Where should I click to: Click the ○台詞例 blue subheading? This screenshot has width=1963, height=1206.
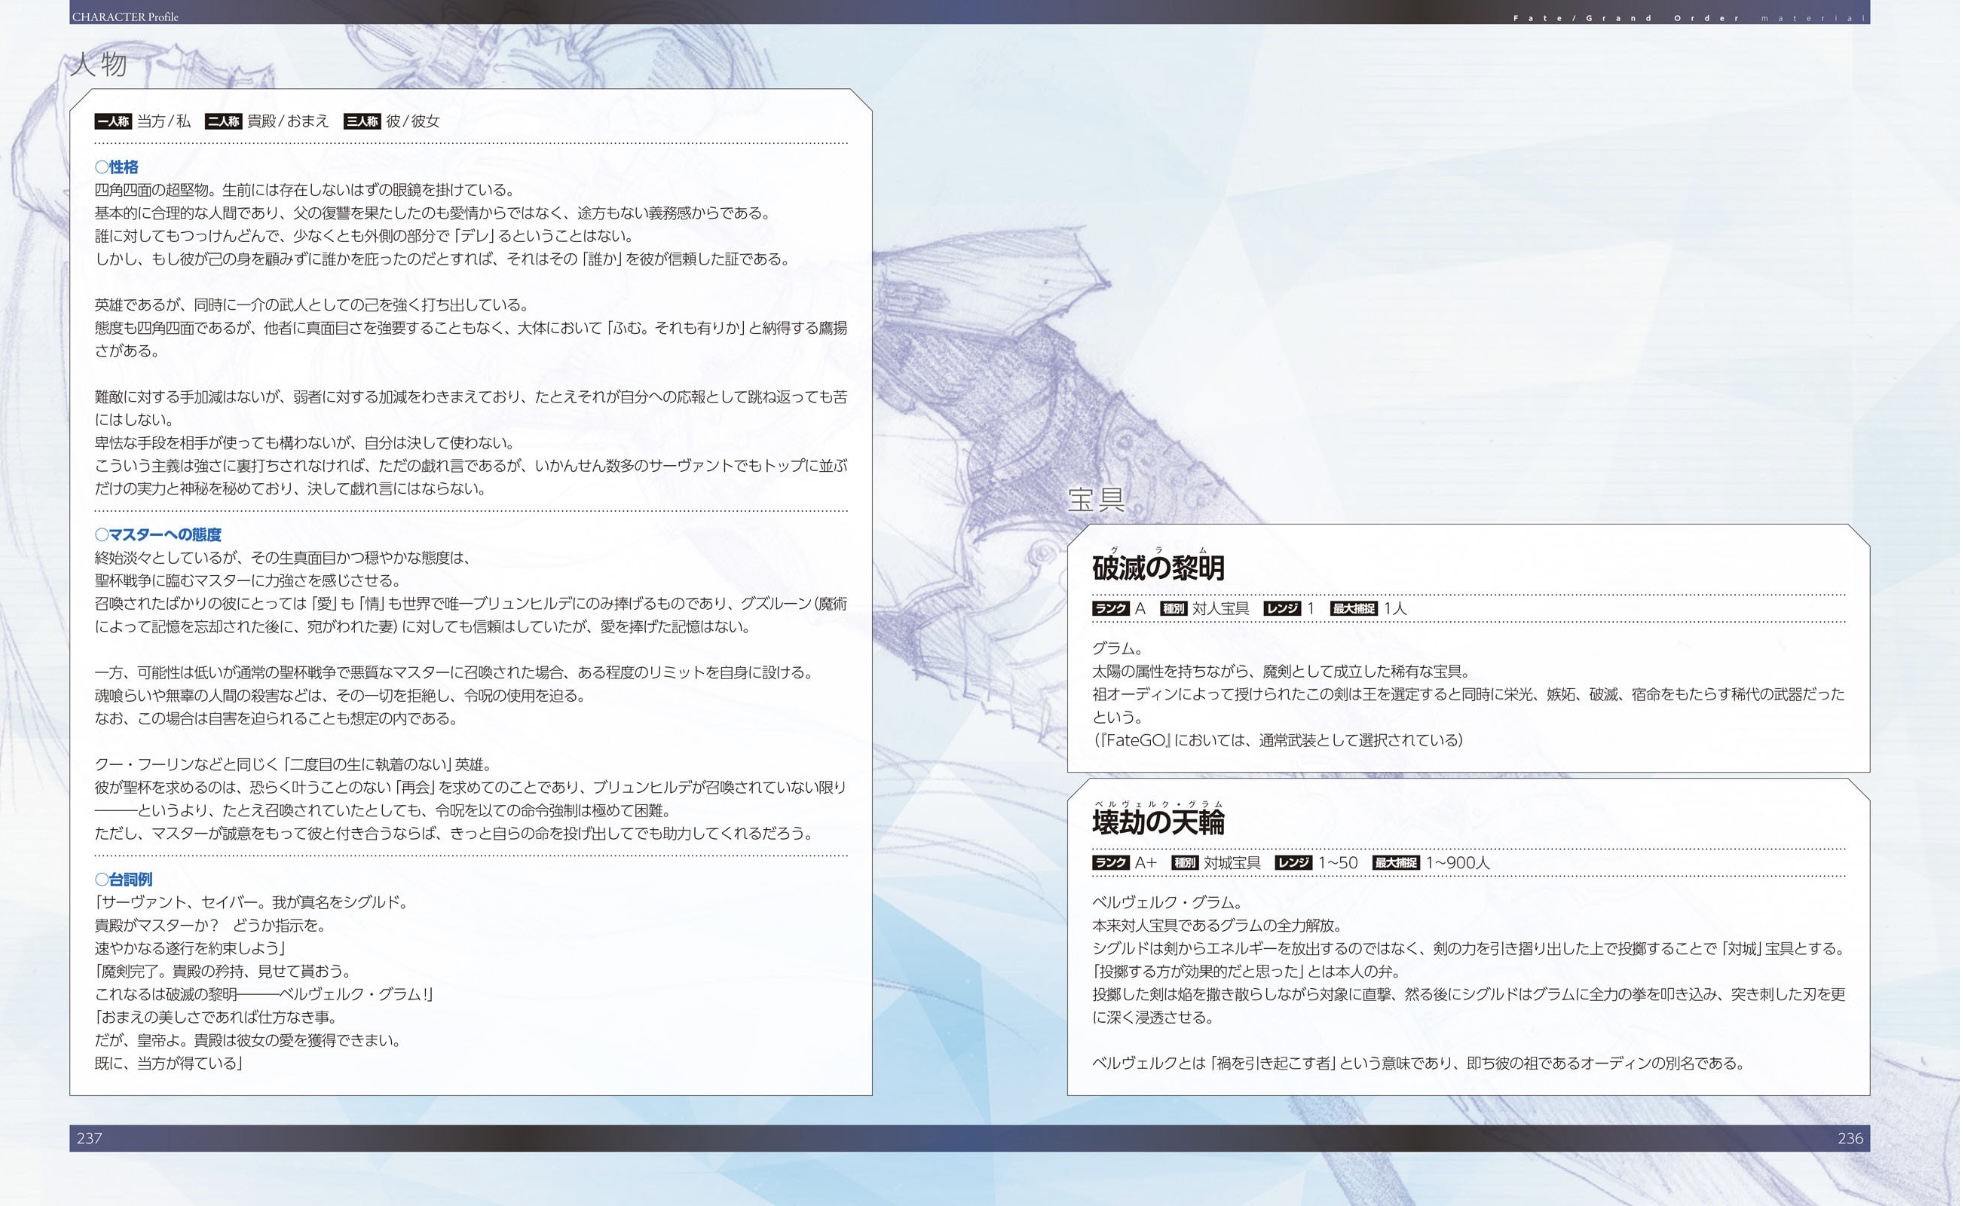click(123, 879)
